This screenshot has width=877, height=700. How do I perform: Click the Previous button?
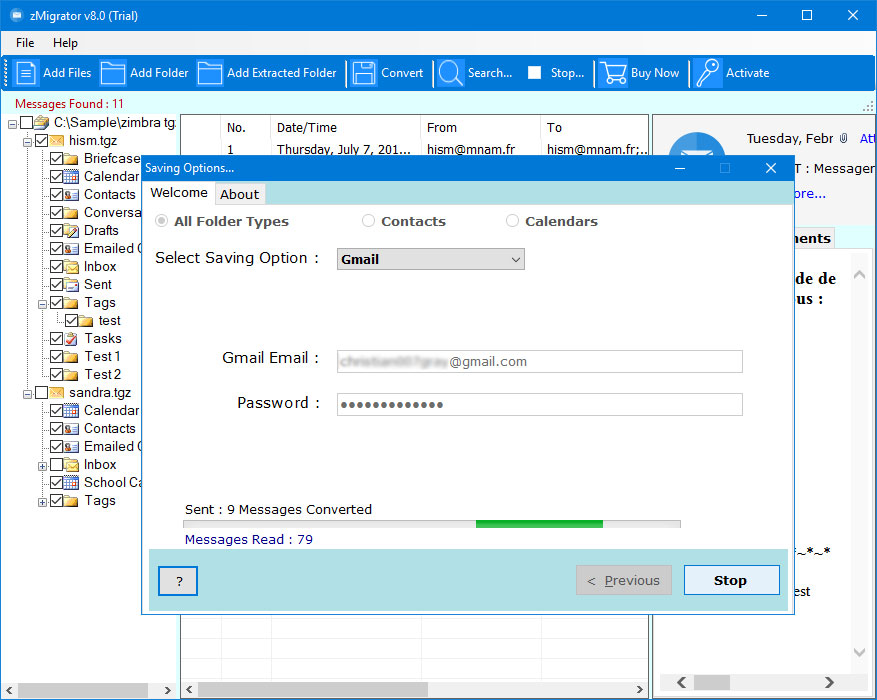[624, 580]
